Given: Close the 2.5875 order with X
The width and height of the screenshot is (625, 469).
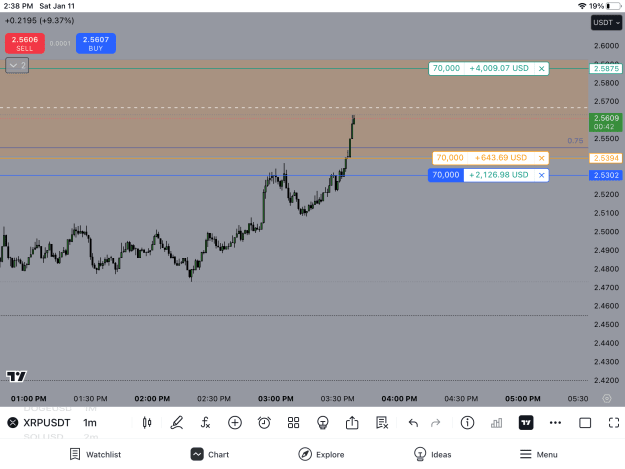Looking at the screenshot, I should coord(541,69).
